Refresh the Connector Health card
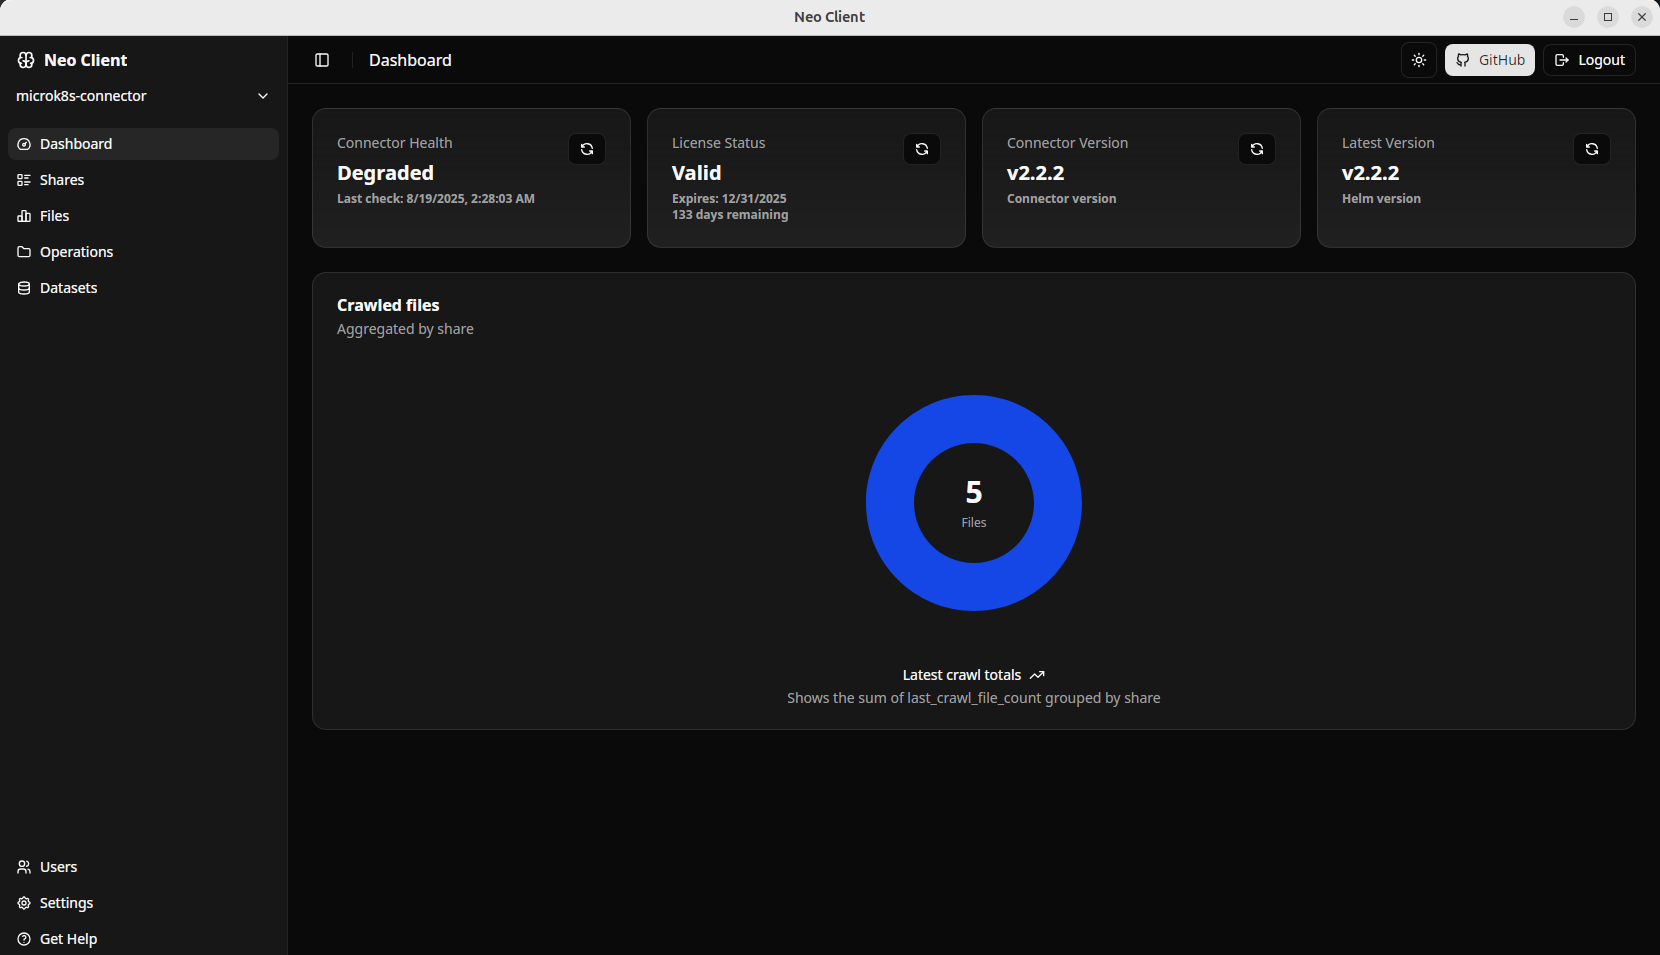 coord(587,148)
